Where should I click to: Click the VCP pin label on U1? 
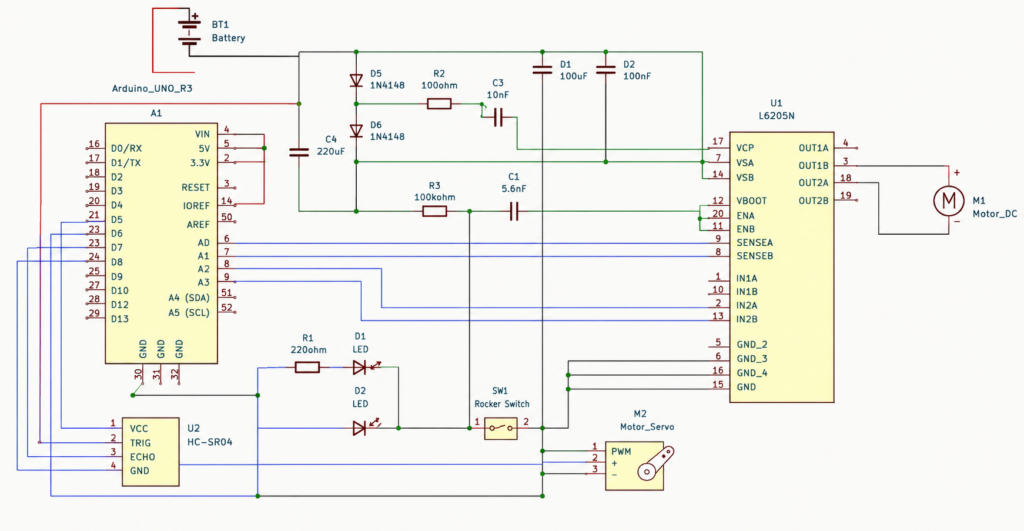click(x=745, y=148)
